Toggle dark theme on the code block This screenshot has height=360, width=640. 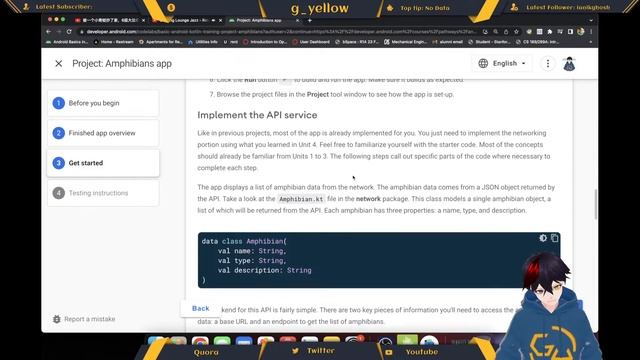pyautogui.click(x=543, y=238)
